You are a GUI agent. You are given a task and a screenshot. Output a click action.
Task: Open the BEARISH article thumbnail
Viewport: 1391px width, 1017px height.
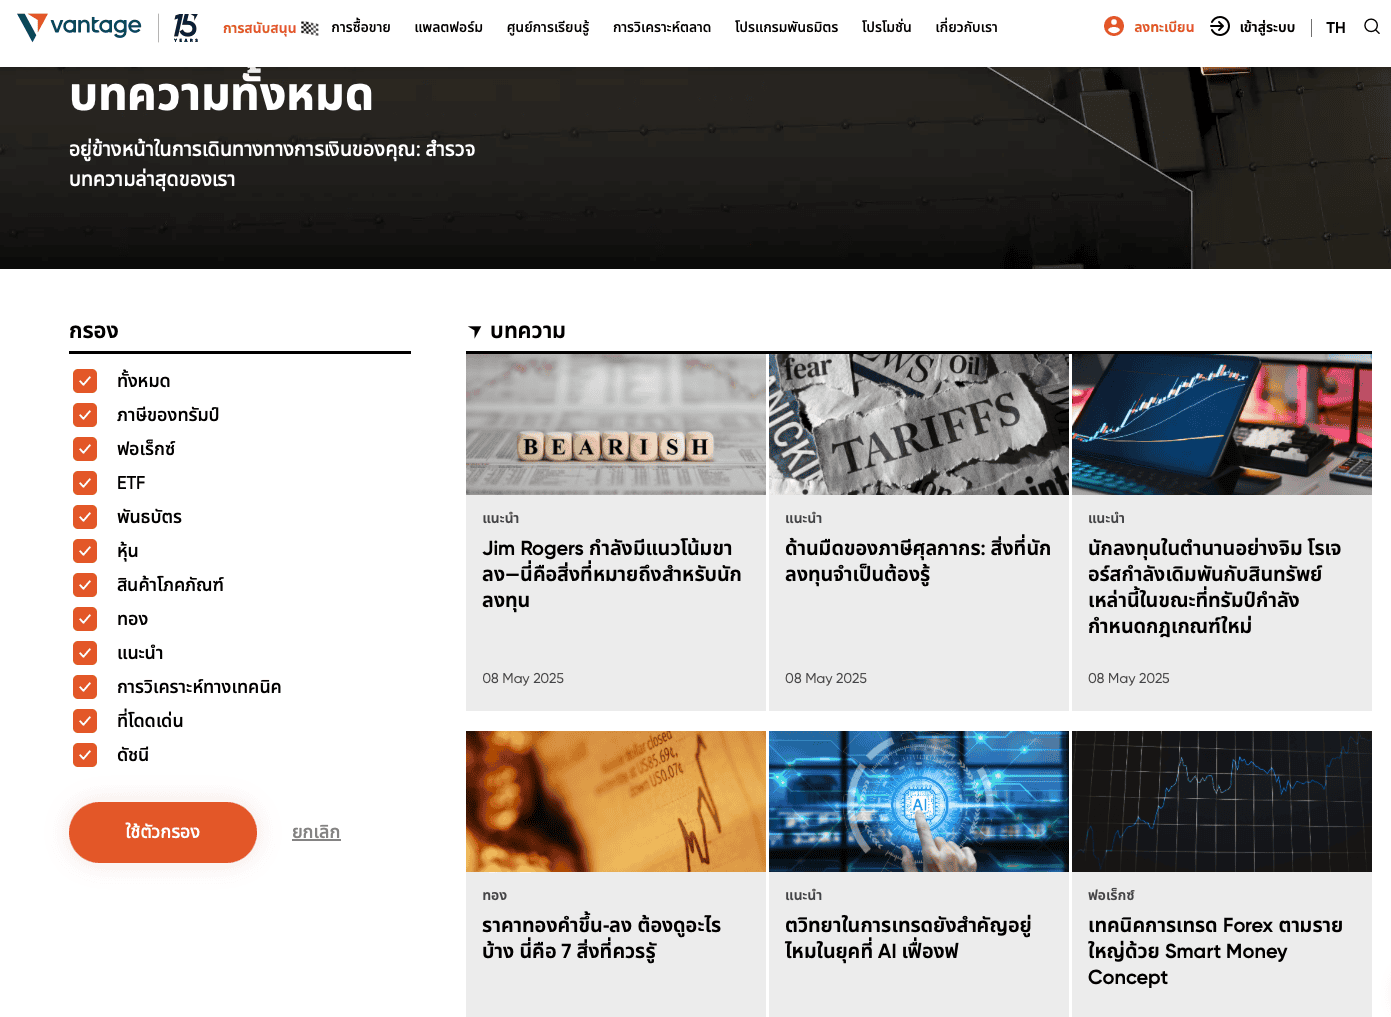(616, 424)
